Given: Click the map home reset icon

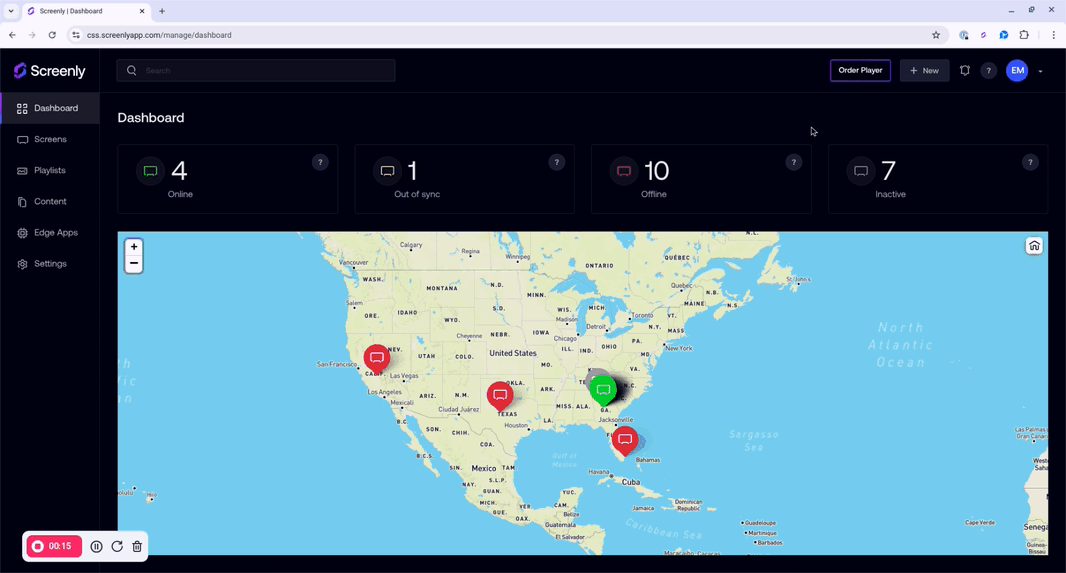Looking at the screenshot, I should coord(1034,246).
